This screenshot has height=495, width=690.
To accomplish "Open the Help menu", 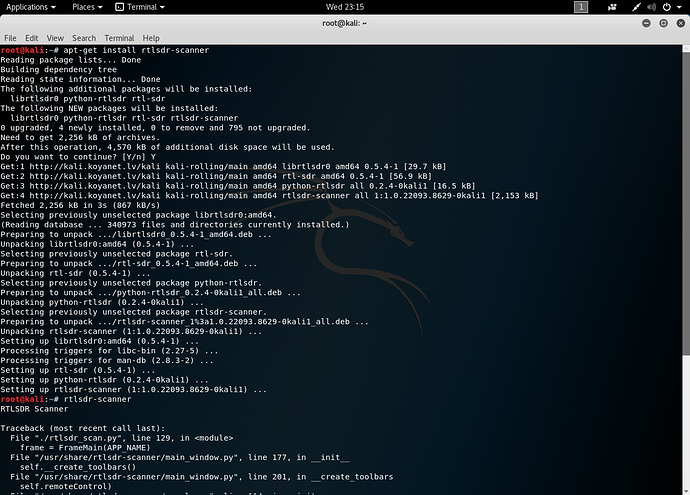I will 151,38.
